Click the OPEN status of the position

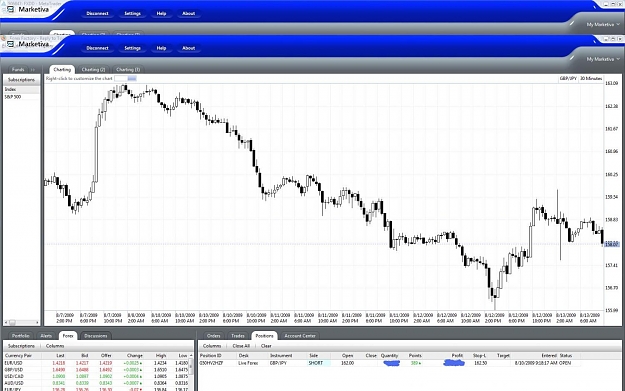[565, 363]
